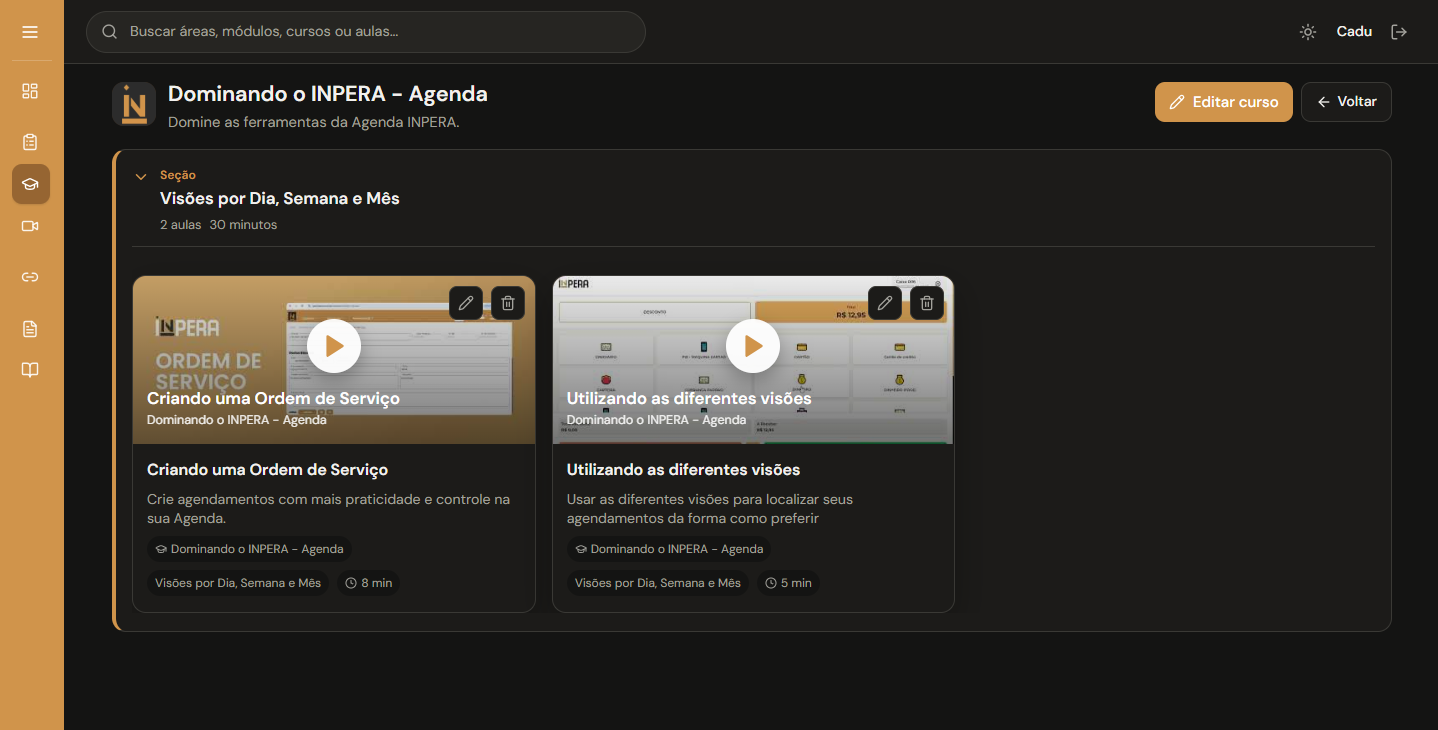Edit the Utilizando as diferentes visões lesson
1438x730 pixels.
885,303
